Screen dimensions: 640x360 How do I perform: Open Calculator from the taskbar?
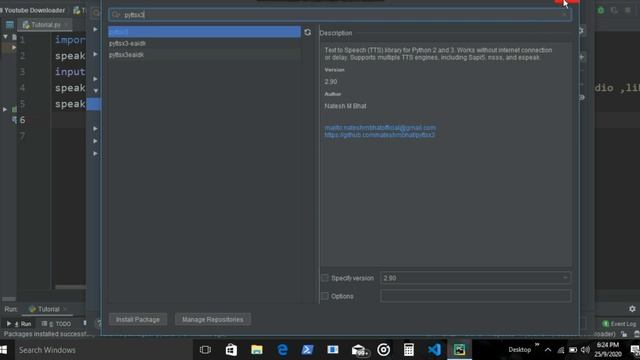pyautogui.click(x=409, y=350)
